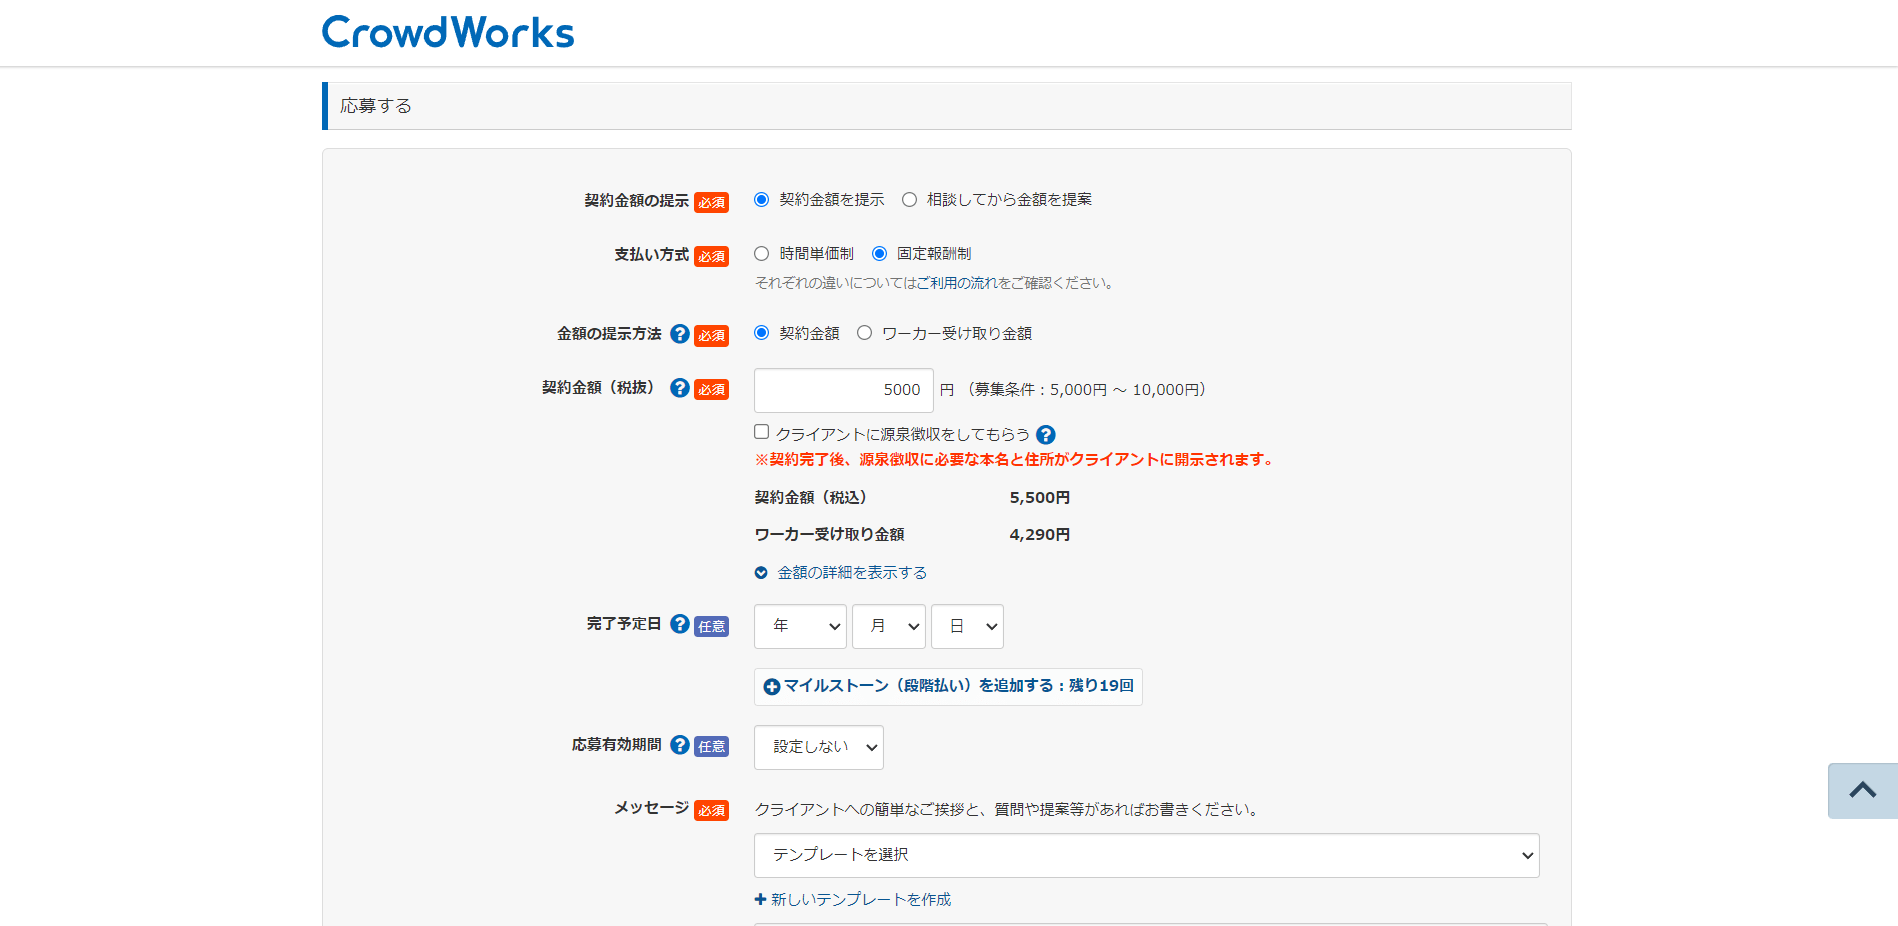Click the CrowdWorks logo
This screenshot has width=1898, height=926.
[447, 31]
